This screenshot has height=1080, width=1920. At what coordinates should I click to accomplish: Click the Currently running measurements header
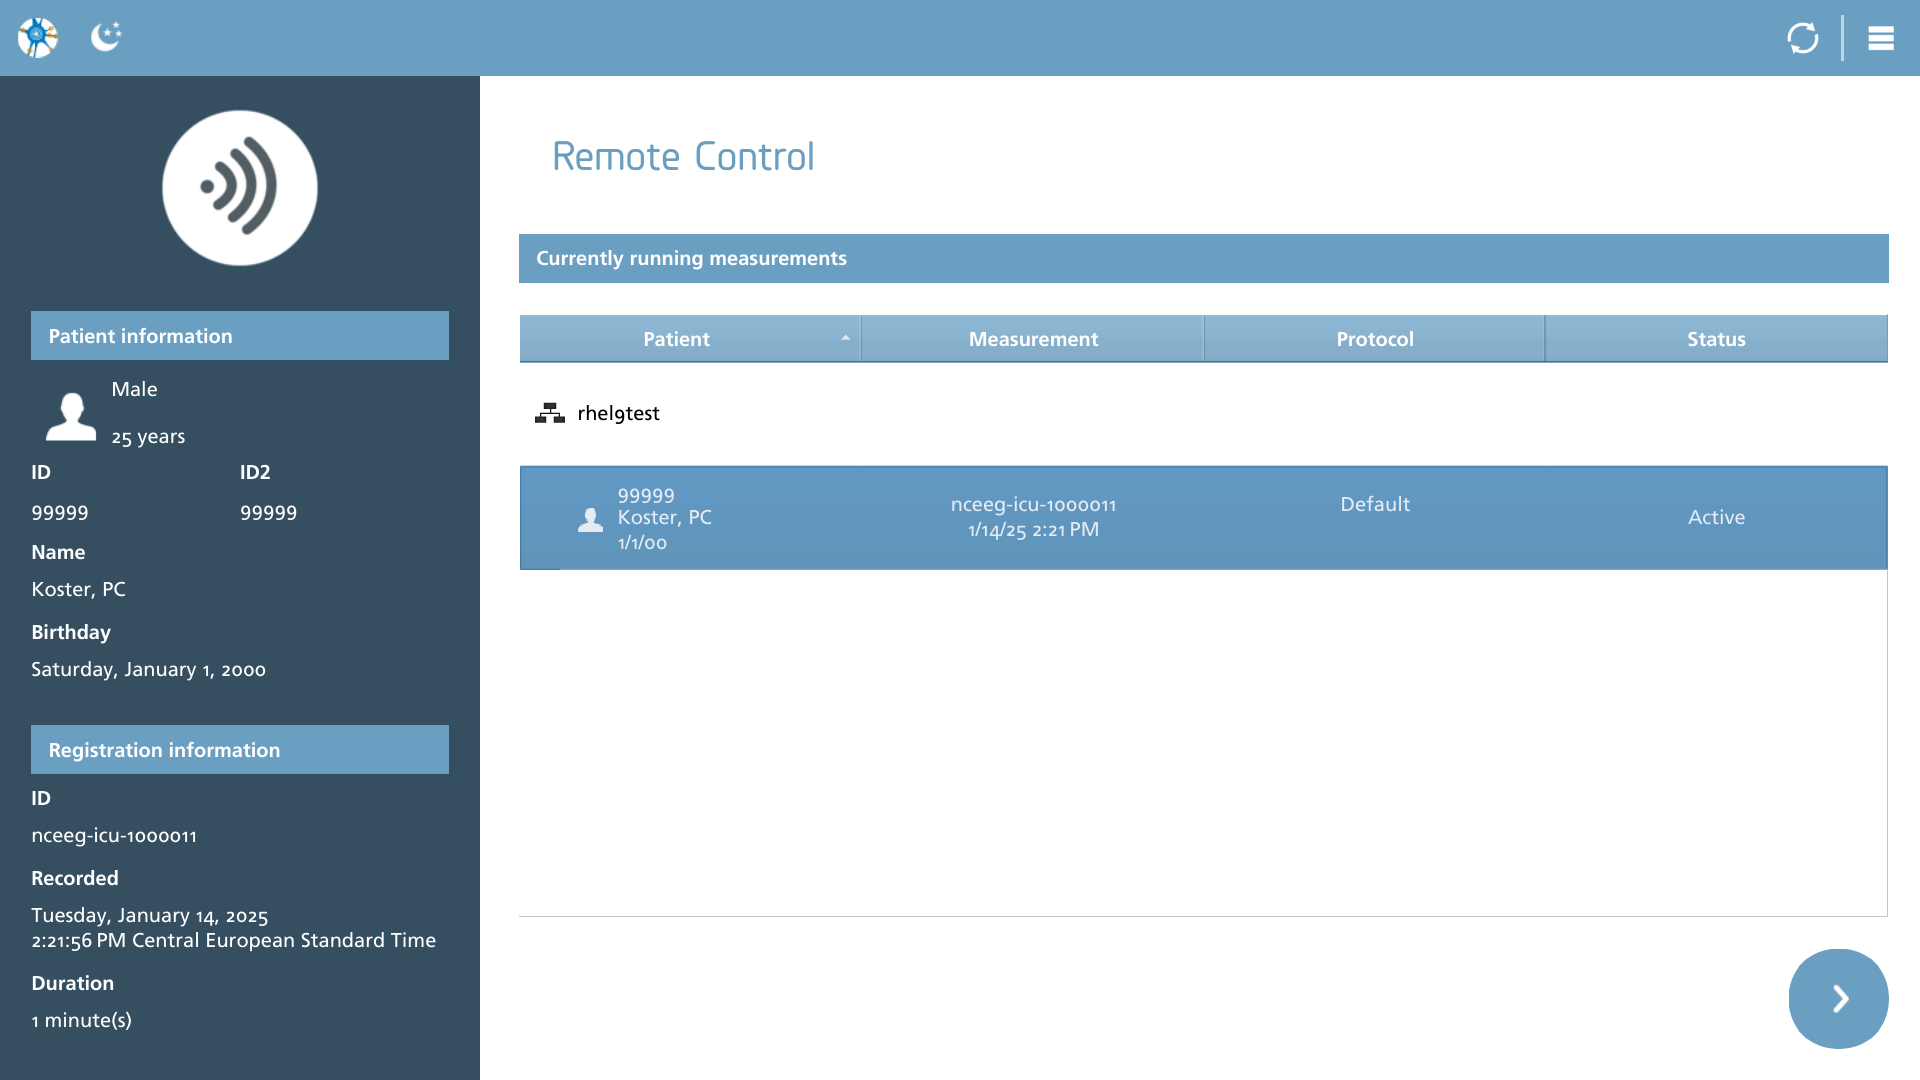1203,258
